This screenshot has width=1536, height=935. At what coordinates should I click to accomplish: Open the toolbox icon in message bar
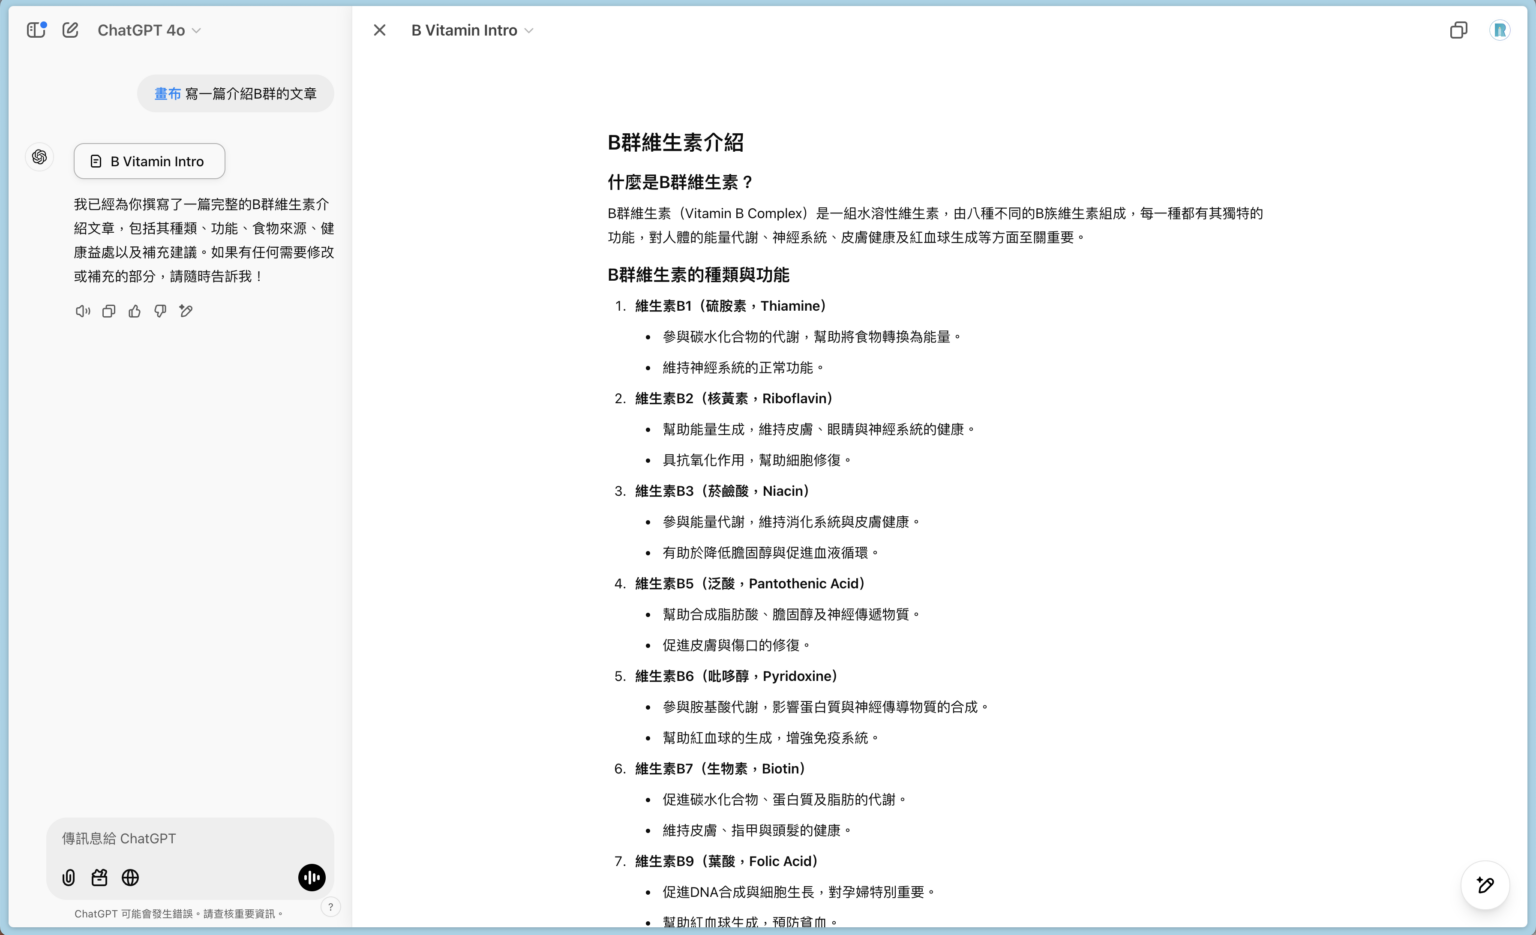point(99,877)
